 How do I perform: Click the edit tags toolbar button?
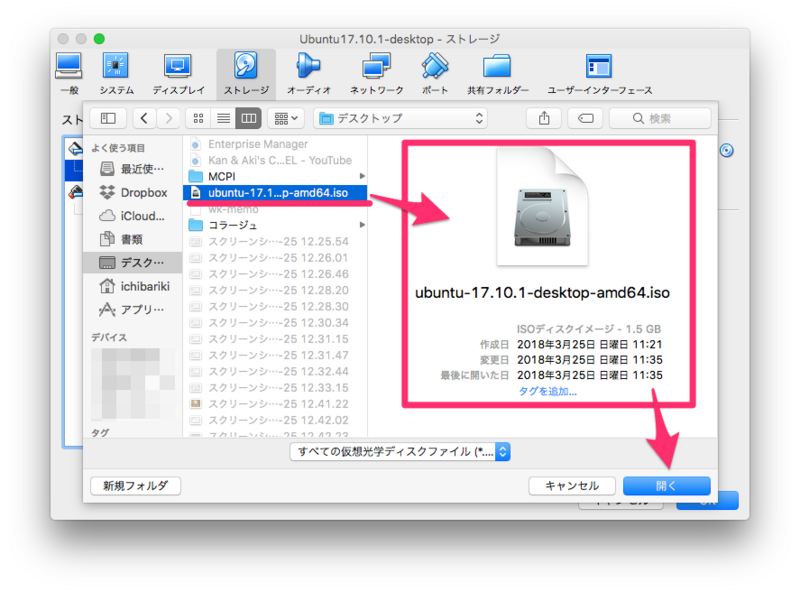585,118
